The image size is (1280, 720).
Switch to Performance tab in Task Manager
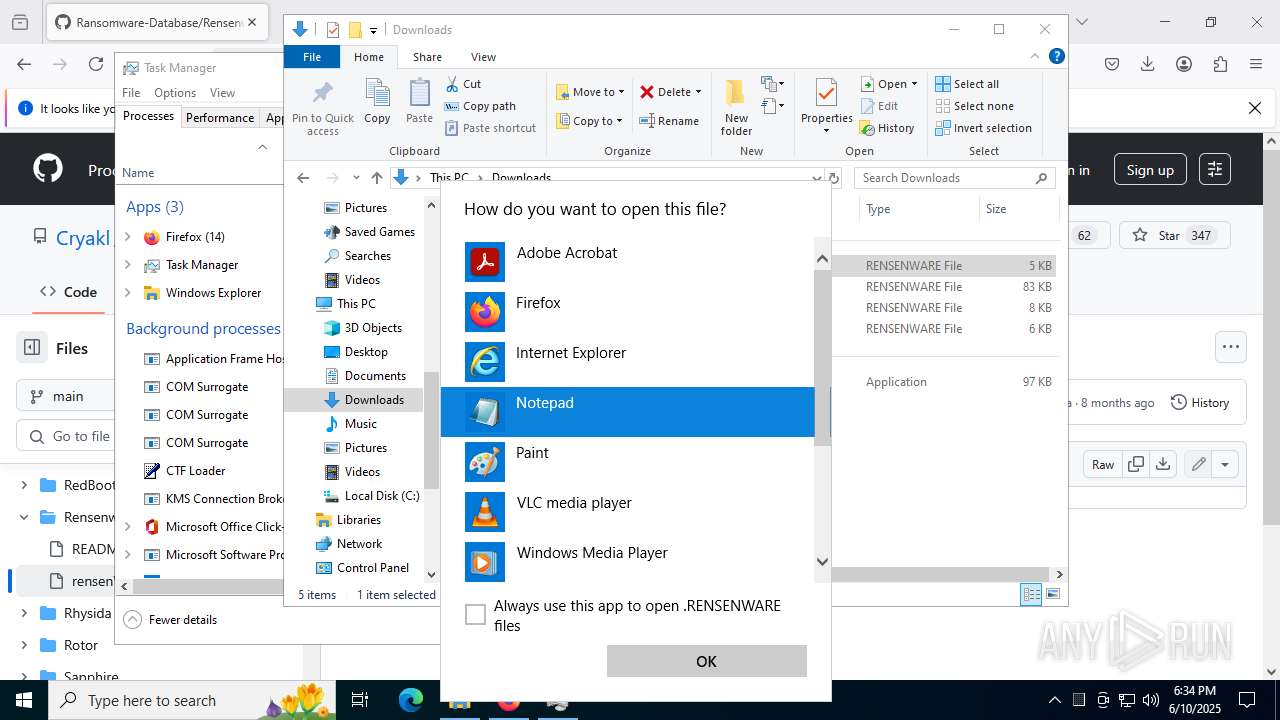click(220, 117)
